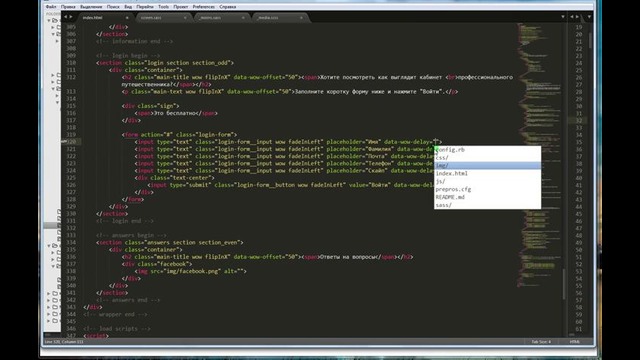Choose sass/ from the autocomplete list
The height and width of the screenshot is (360, 640).
pos(487,205)
